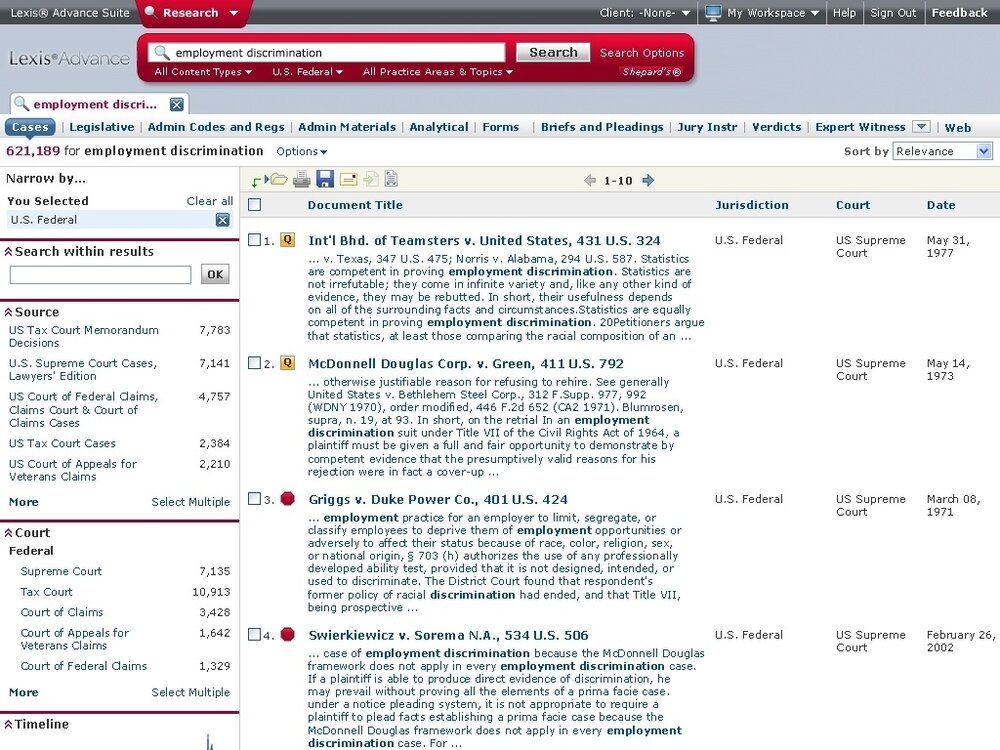
Task: Collapse the Search within results section
Action: point(8,252)
